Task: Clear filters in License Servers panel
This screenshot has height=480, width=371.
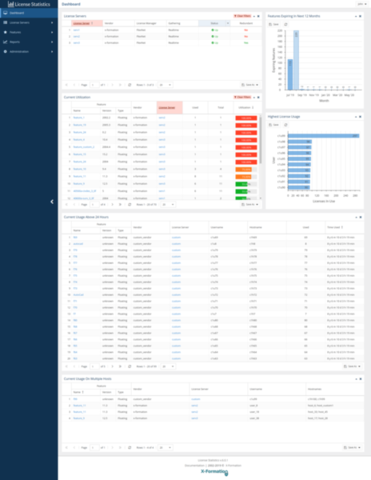Action: click(x=242, y=16)
